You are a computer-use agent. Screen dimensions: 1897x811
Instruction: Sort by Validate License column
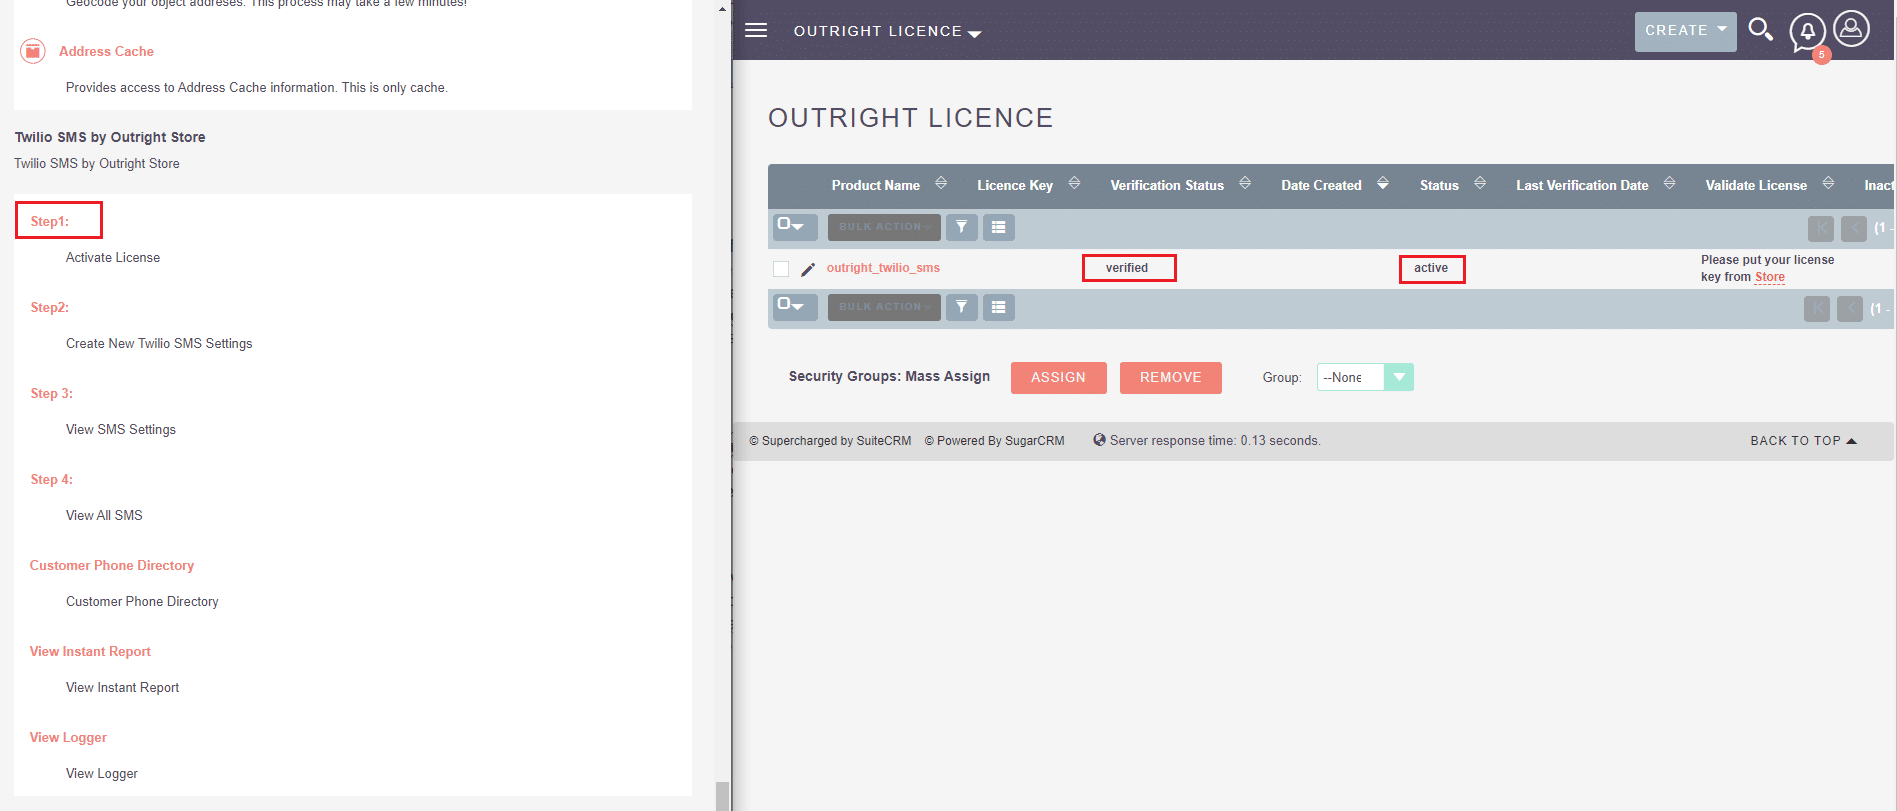[1828, 183]
